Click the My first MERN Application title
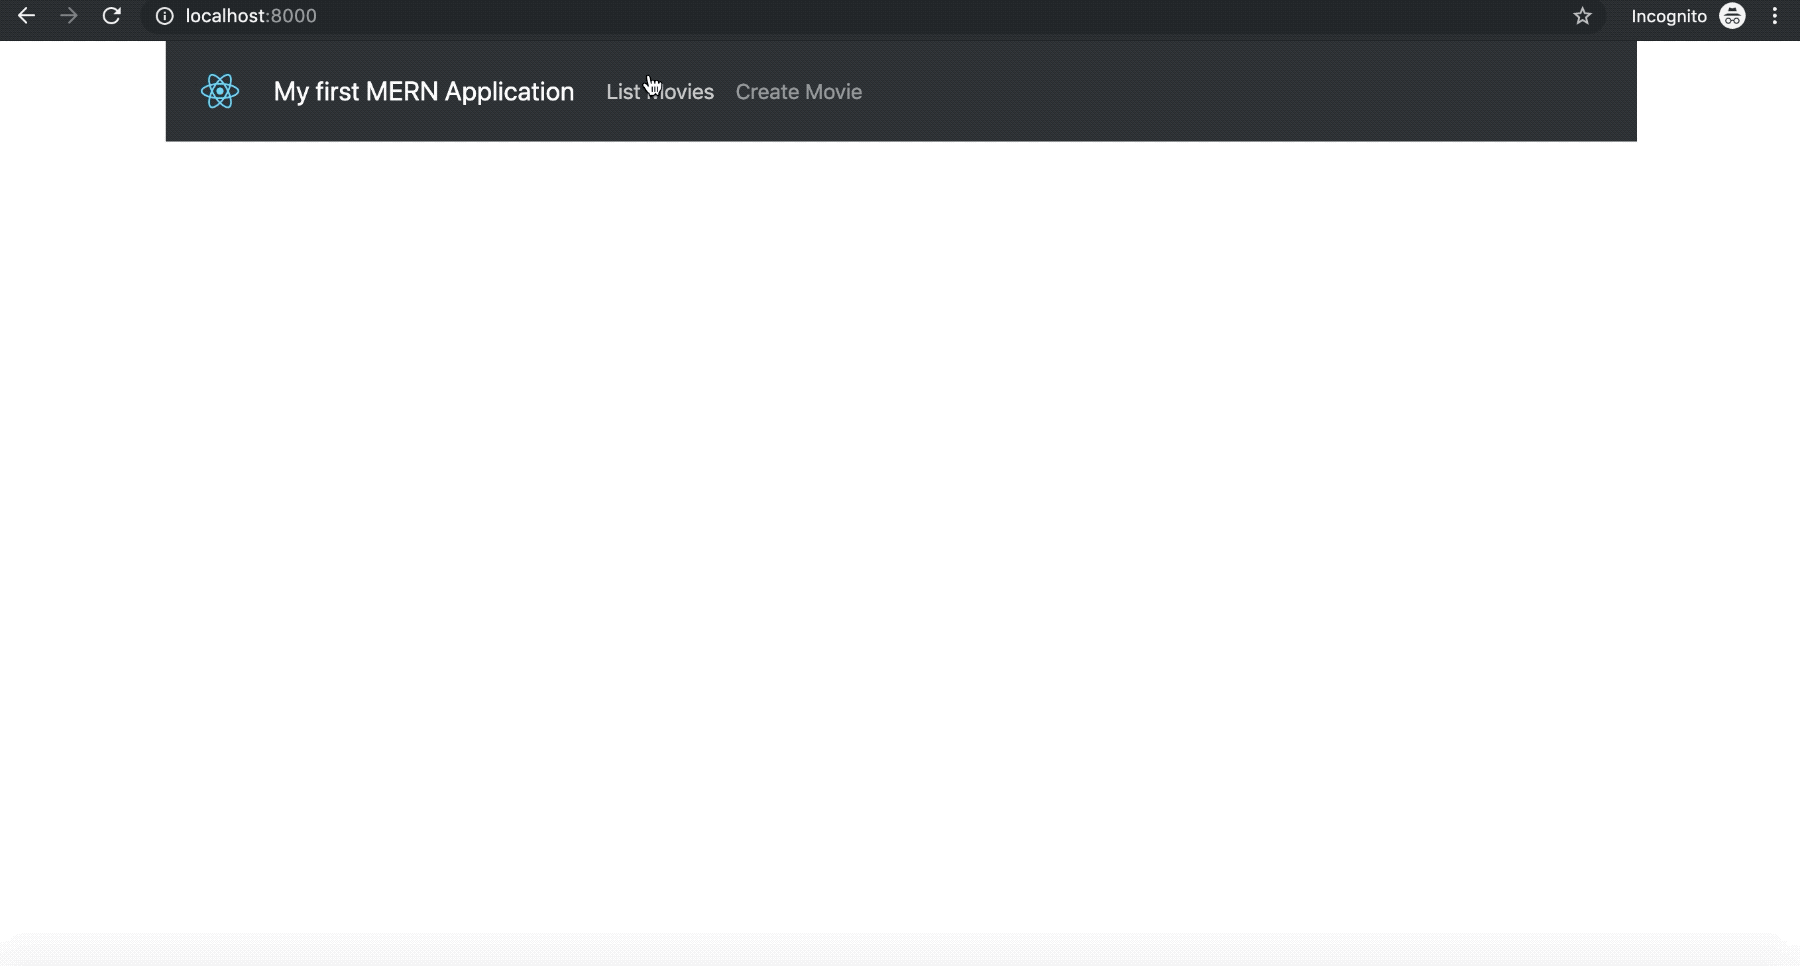The height and width of the screenshot is (966, 1800). pos(423,91)
